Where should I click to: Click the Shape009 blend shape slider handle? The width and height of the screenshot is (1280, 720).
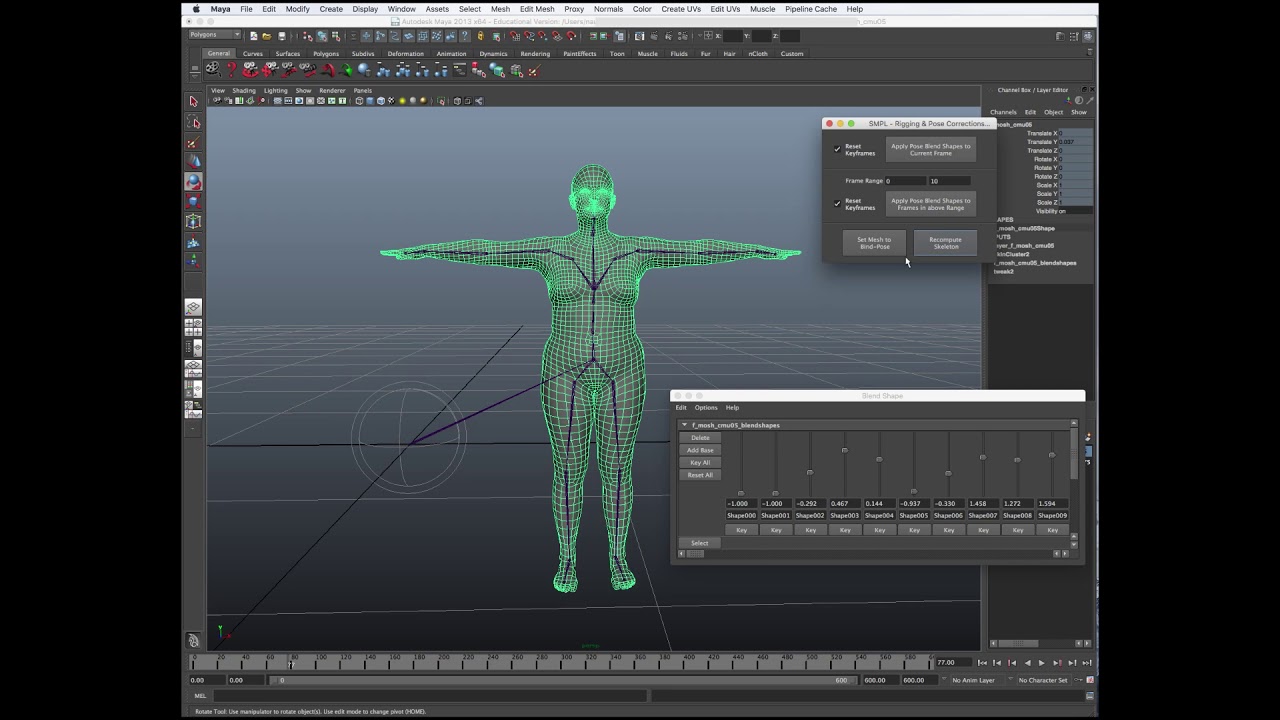pyautogui.click(x=1051, y=455)
